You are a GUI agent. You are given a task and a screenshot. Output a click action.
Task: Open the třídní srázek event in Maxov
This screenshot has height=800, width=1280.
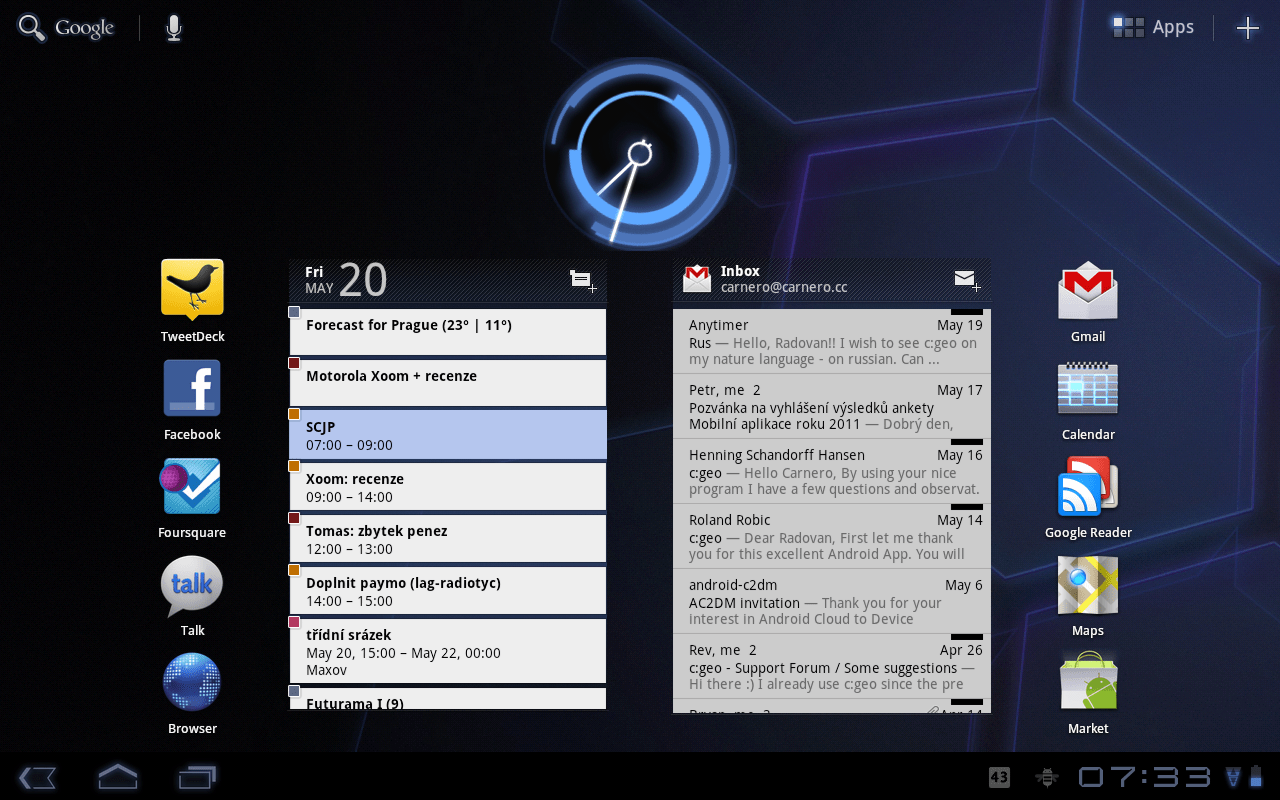click(448, 651)
